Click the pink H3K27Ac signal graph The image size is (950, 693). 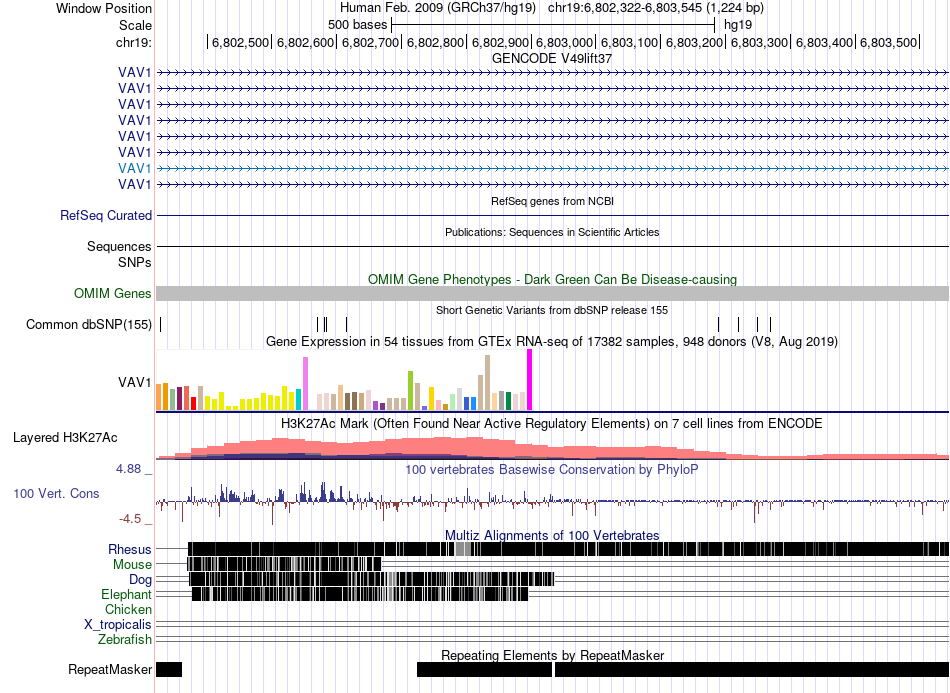coord(553,448)
